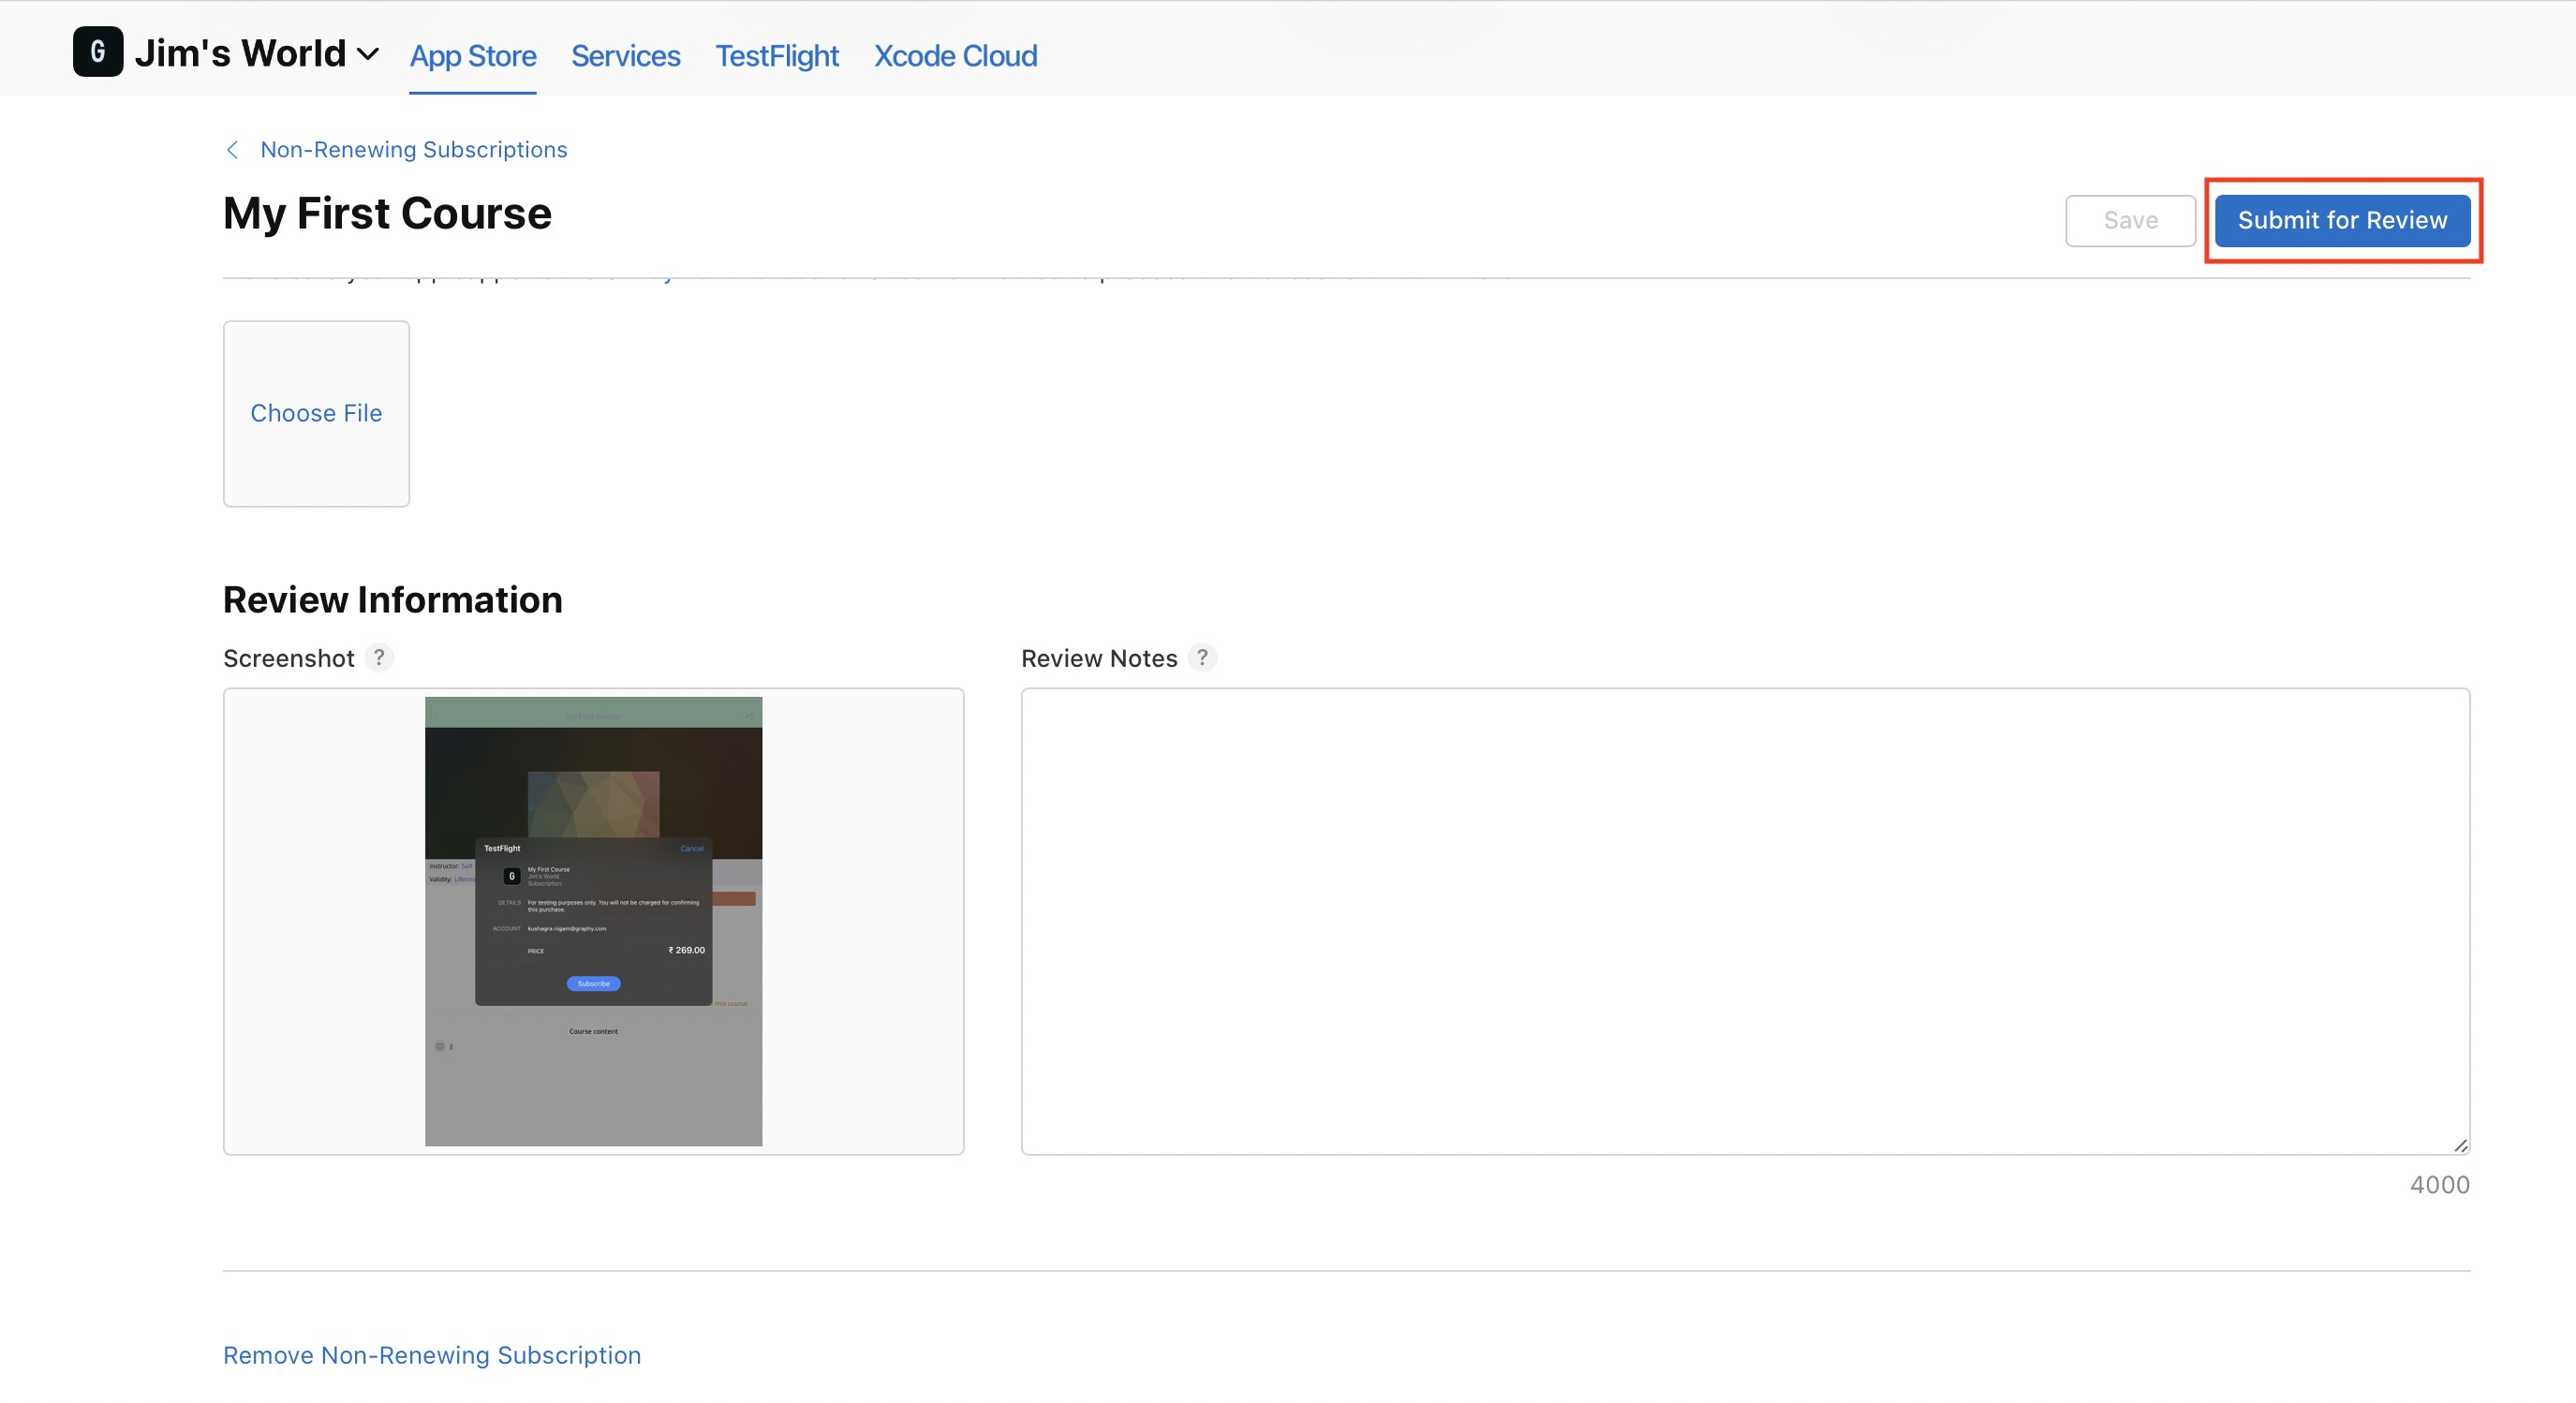The width and height of the screenshot is (2576, 1403).
Task: Return to Non-Renewing Subscriptions list
Action: coord(413,150)
